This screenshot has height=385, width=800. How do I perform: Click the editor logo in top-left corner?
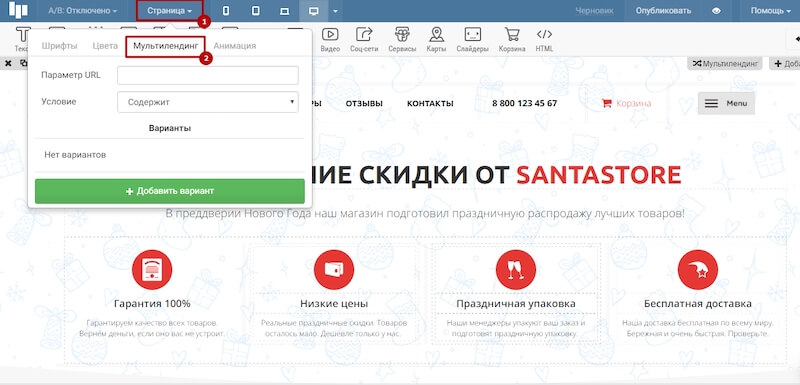[x=18, y=10]
